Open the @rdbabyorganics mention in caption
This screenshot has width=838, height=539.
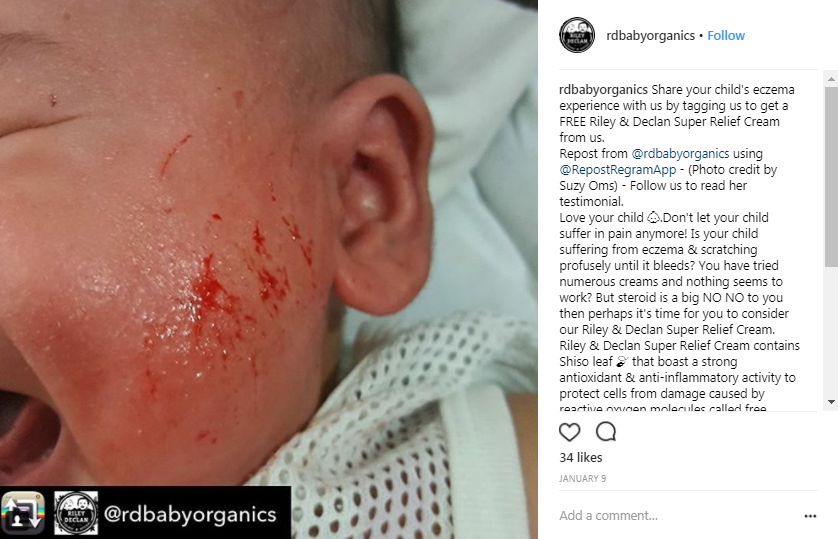pos(680,154)
